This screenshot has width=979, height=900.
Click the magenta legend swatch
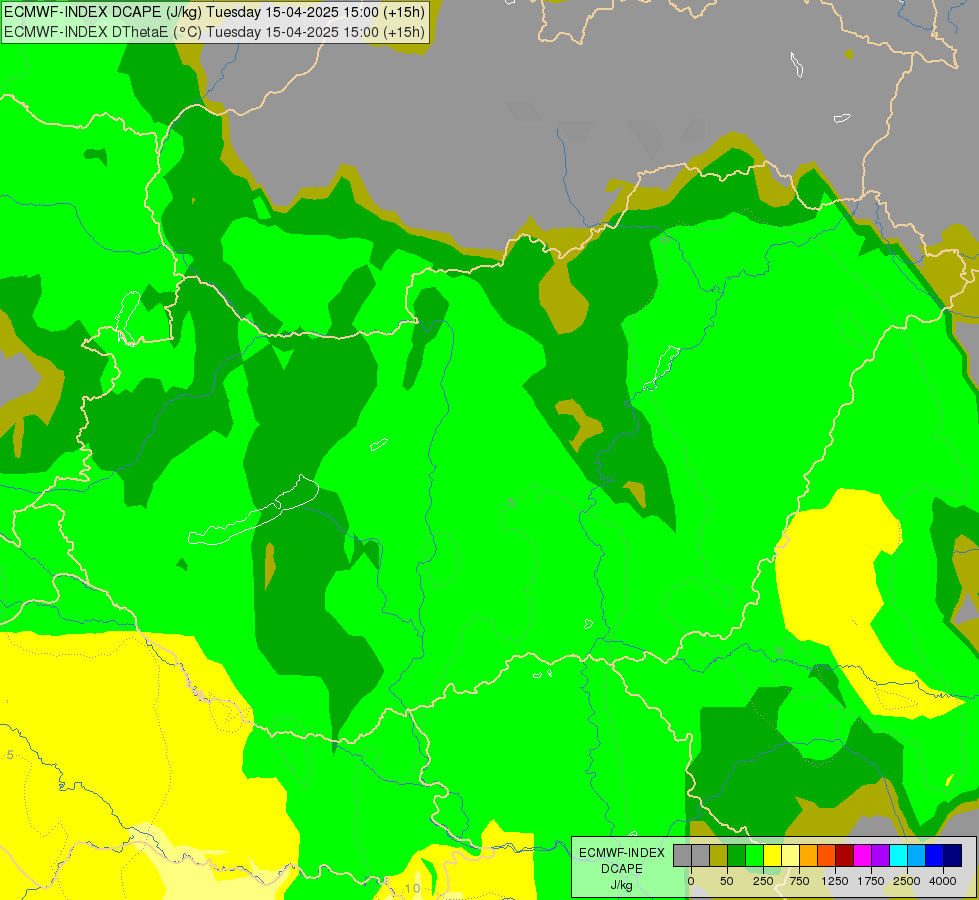coord(863,856)
